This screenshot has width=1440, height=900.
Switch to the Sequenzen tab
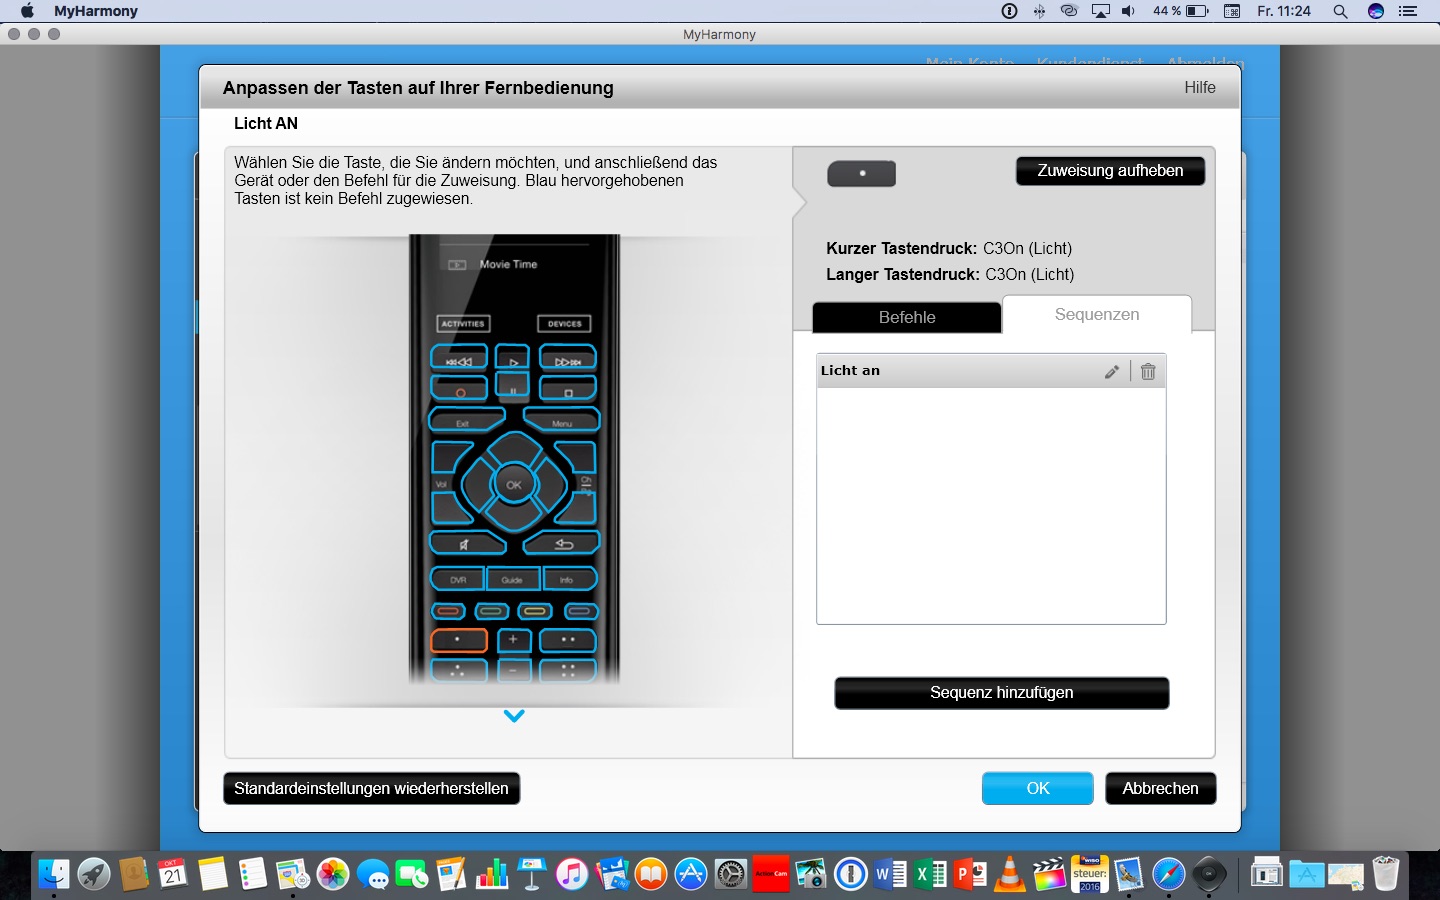pyautogui.click(x=1096, y=314)
